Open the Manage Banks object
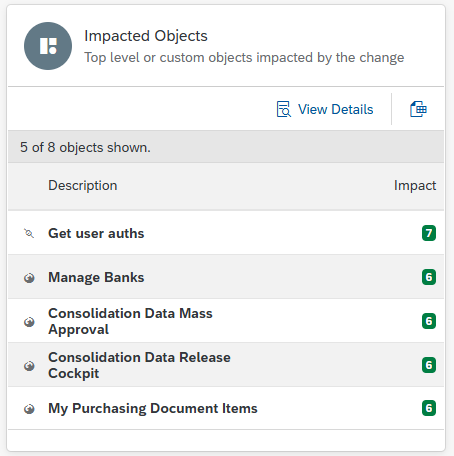The height and width of the screenshot is (456, 454). pos(226,277)
